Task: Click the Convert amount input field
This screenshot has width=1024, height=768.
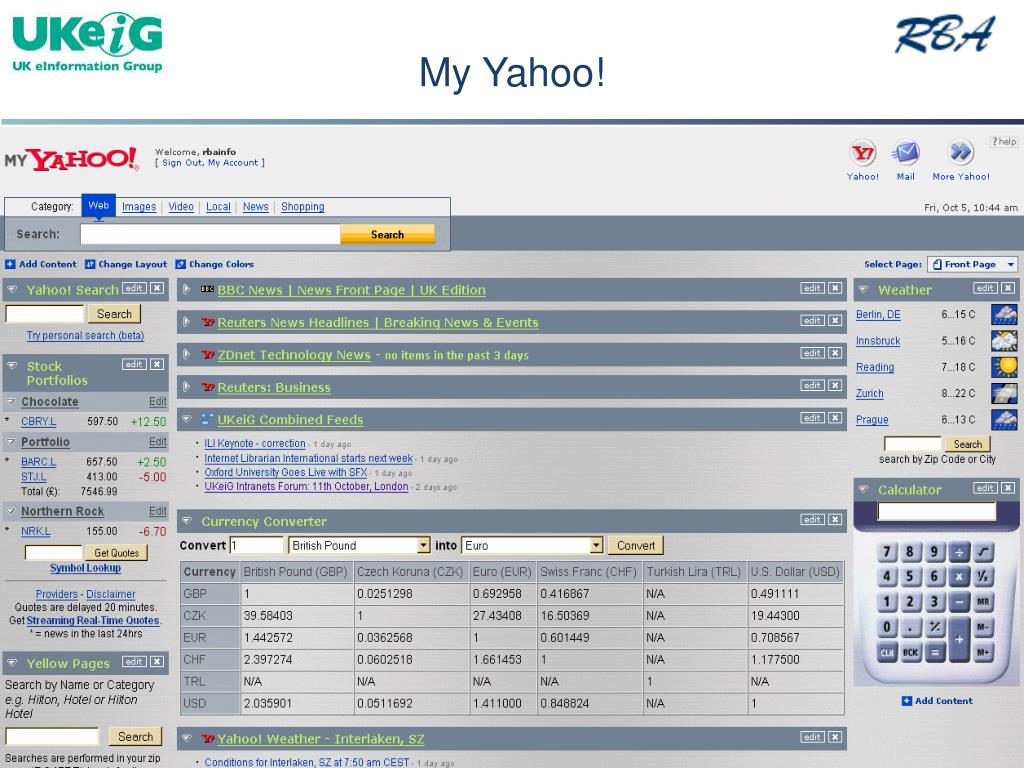Action: [257, 545]
